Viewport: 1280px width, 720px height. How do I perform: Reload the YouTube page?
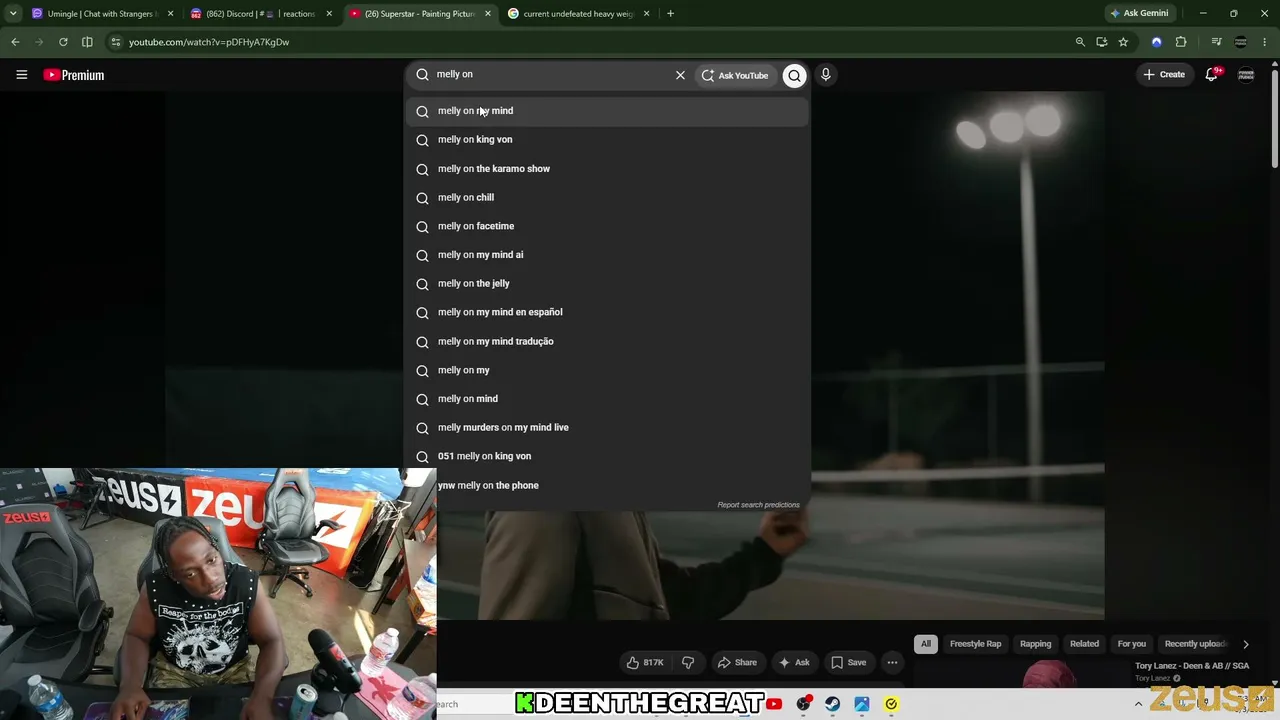63,42
